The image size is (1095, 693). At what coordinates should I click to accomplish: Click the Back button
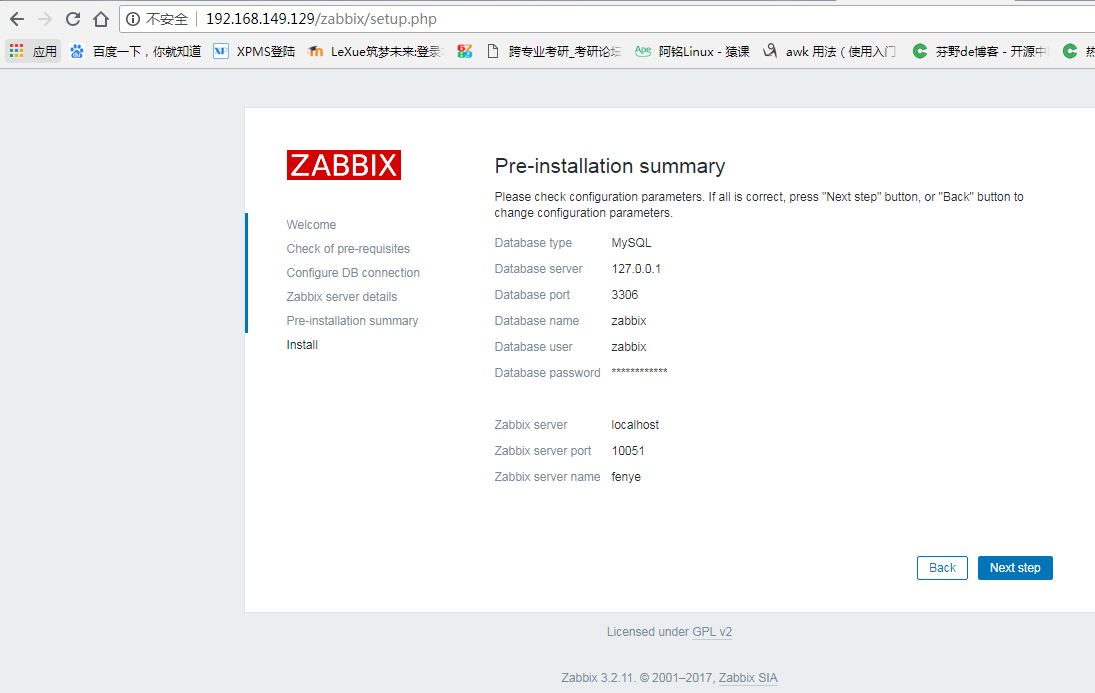click(x=942, y=568)
